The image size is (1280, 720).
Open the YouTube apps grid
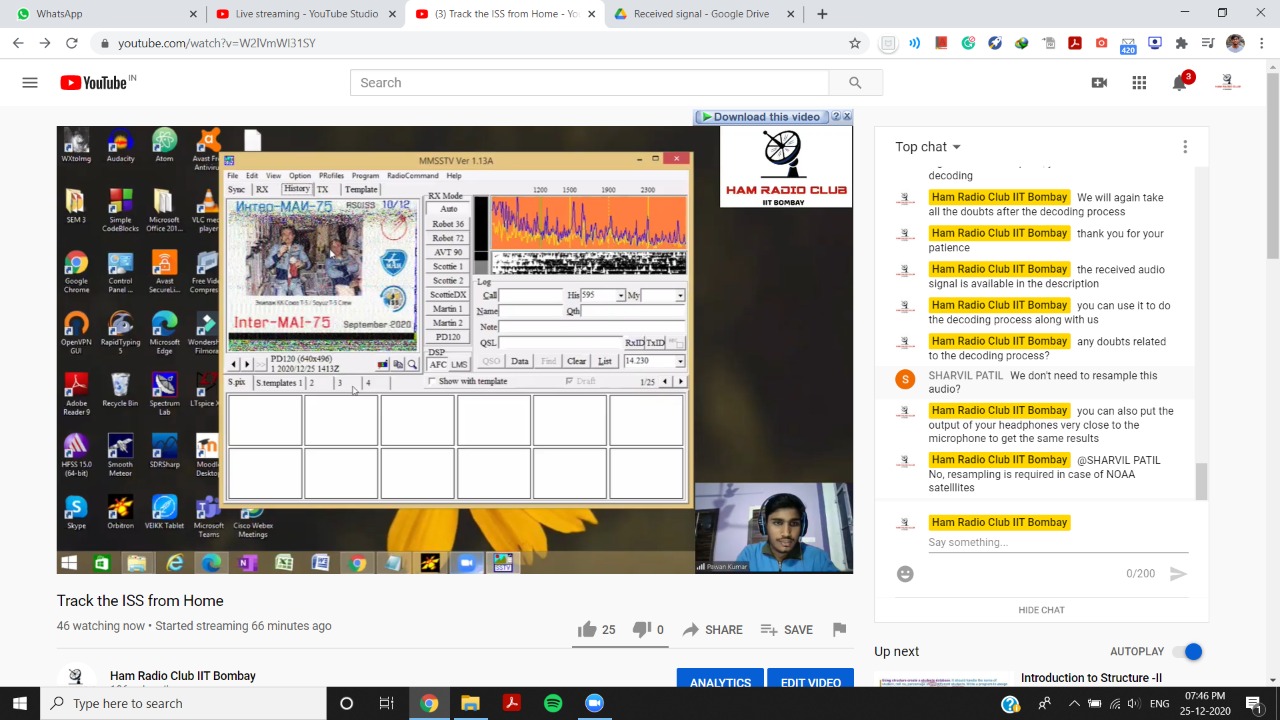[x=1139, y=83]
